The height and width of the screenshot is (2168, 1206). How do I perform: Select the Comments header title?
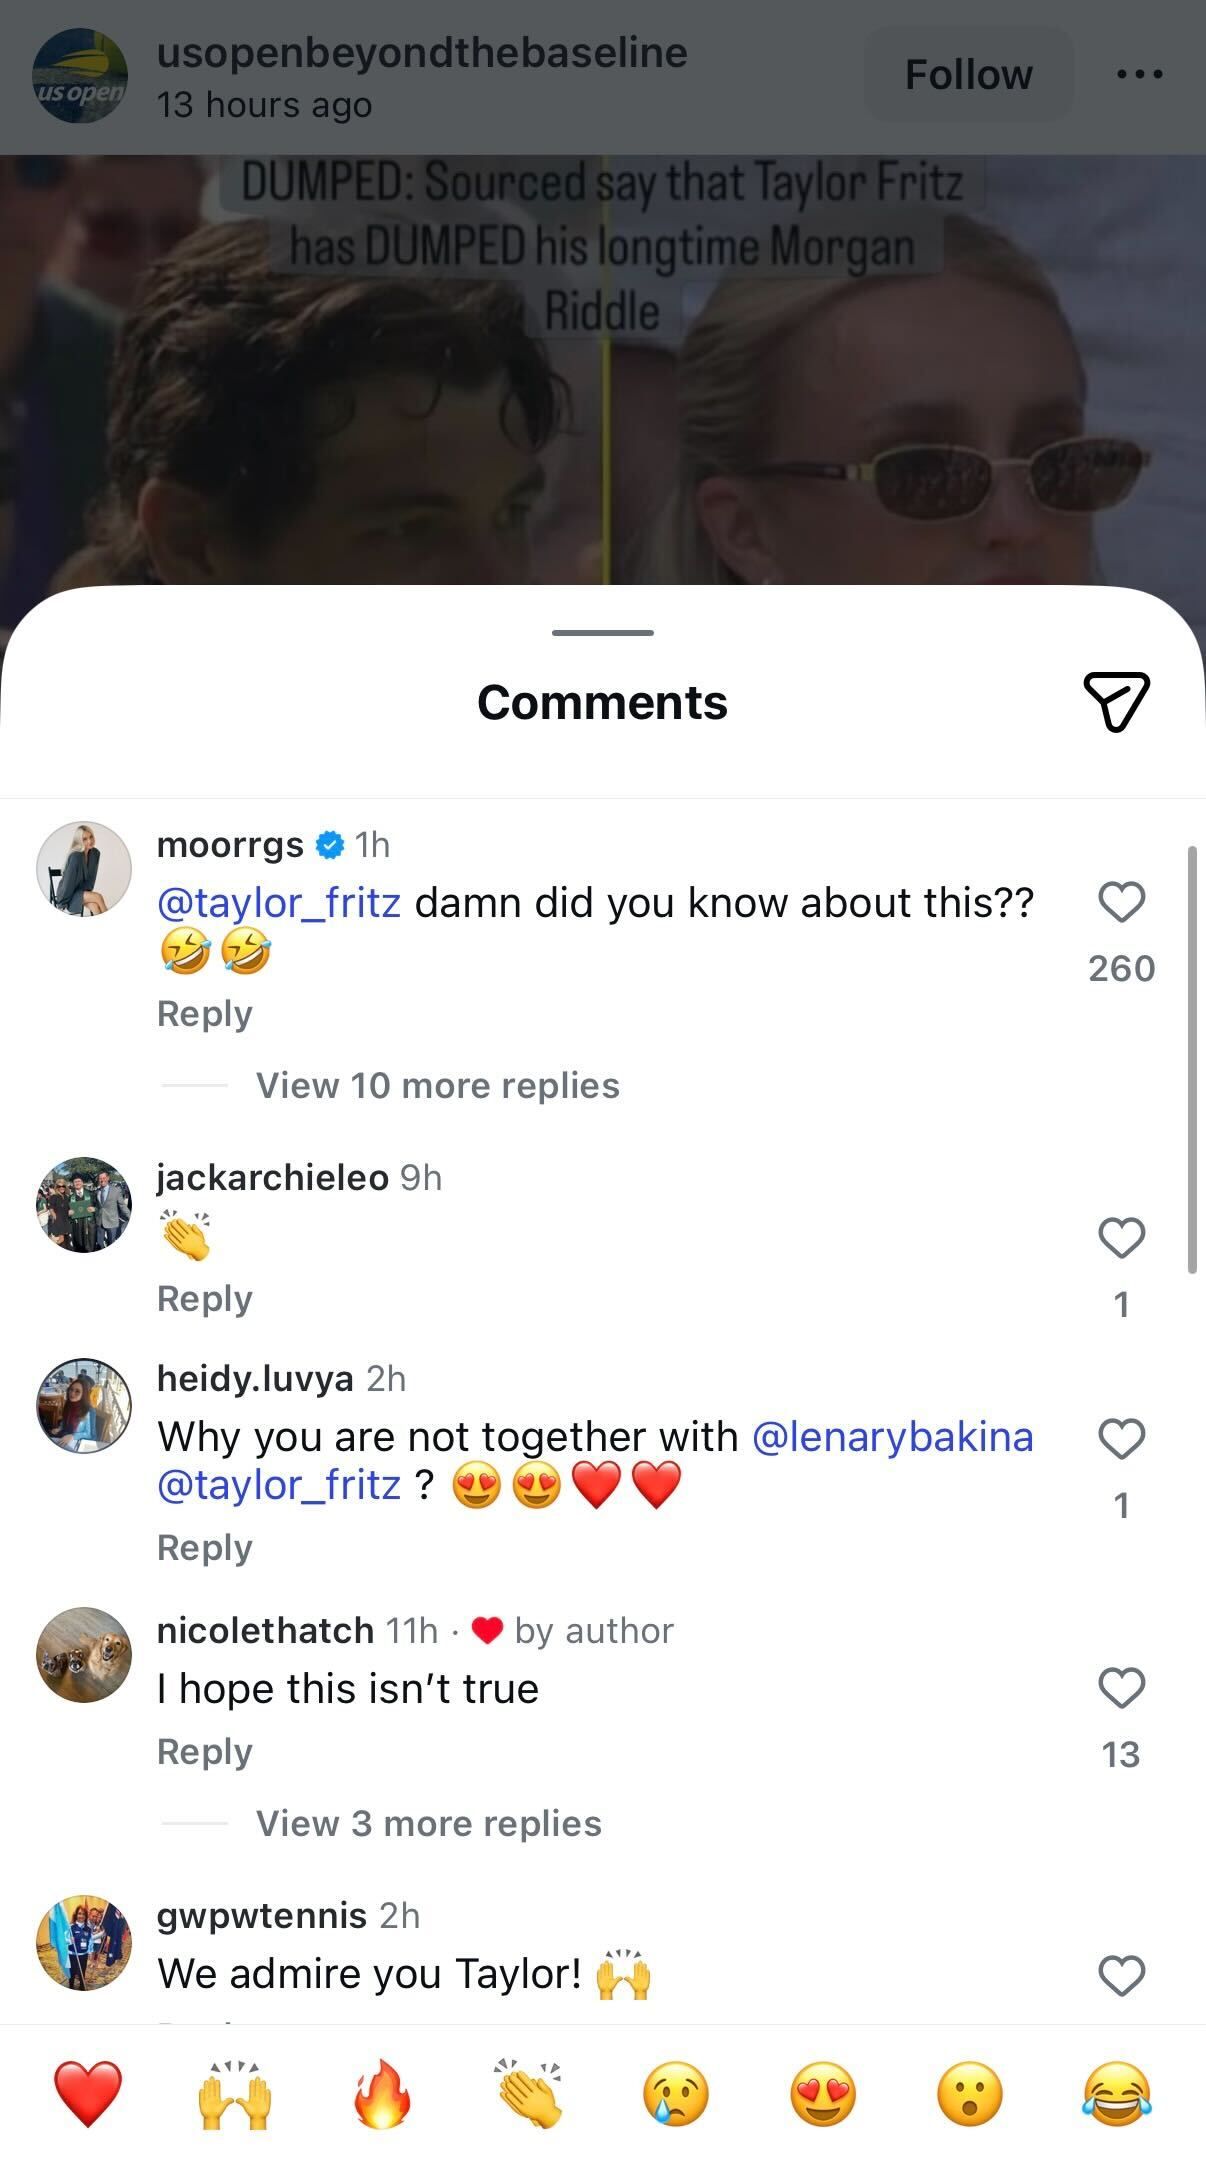601,703
